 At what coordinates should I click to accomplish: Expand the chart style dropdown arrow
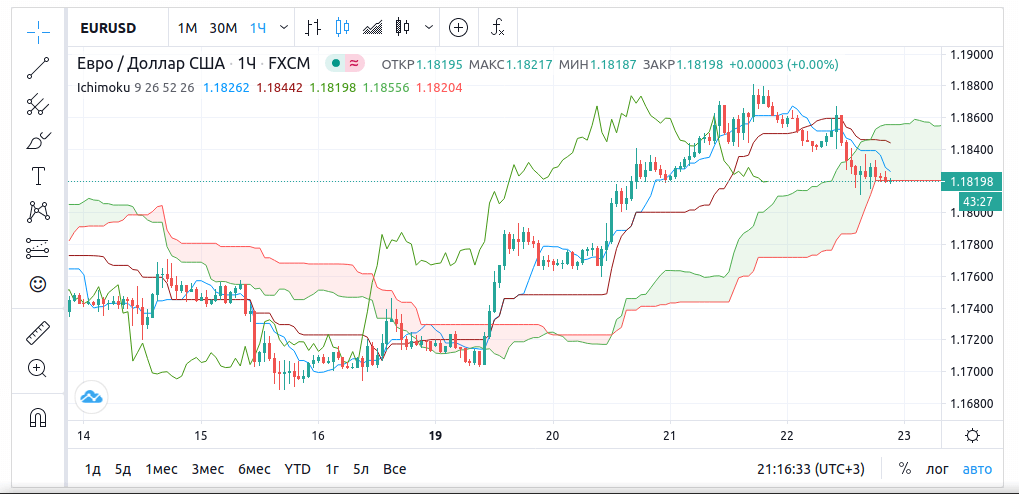[x=430, y=27]
